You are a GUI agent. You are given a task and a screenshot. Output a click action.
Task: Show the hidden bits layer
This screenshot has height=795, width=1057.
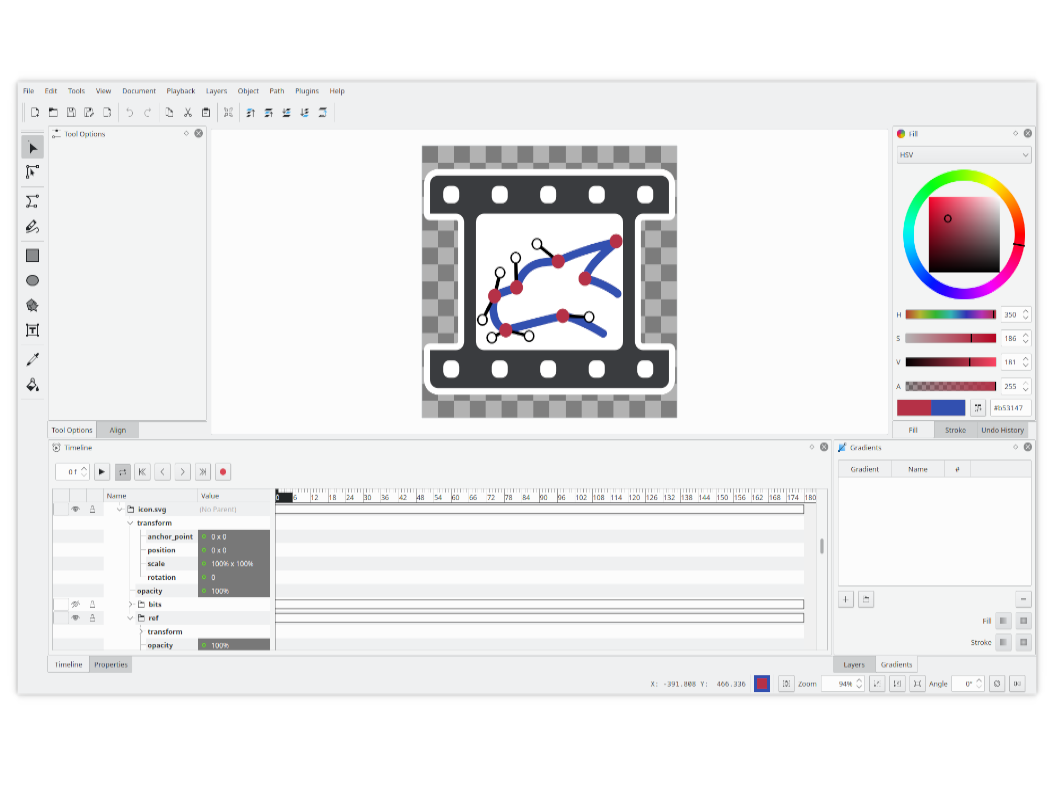(x=75, y=604)
